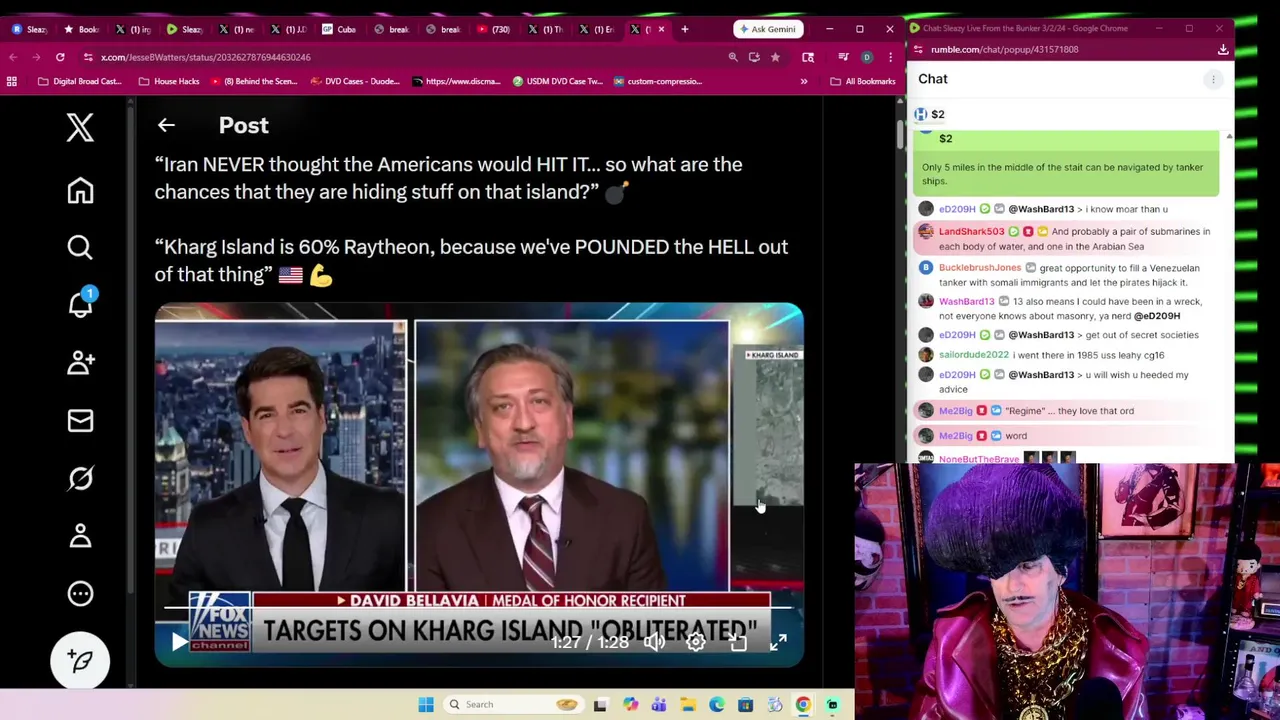The height and width of the screenshot is (720, 1280).
Task: Open DVD Cases Duode bookmark
Action: pos(354,81)
